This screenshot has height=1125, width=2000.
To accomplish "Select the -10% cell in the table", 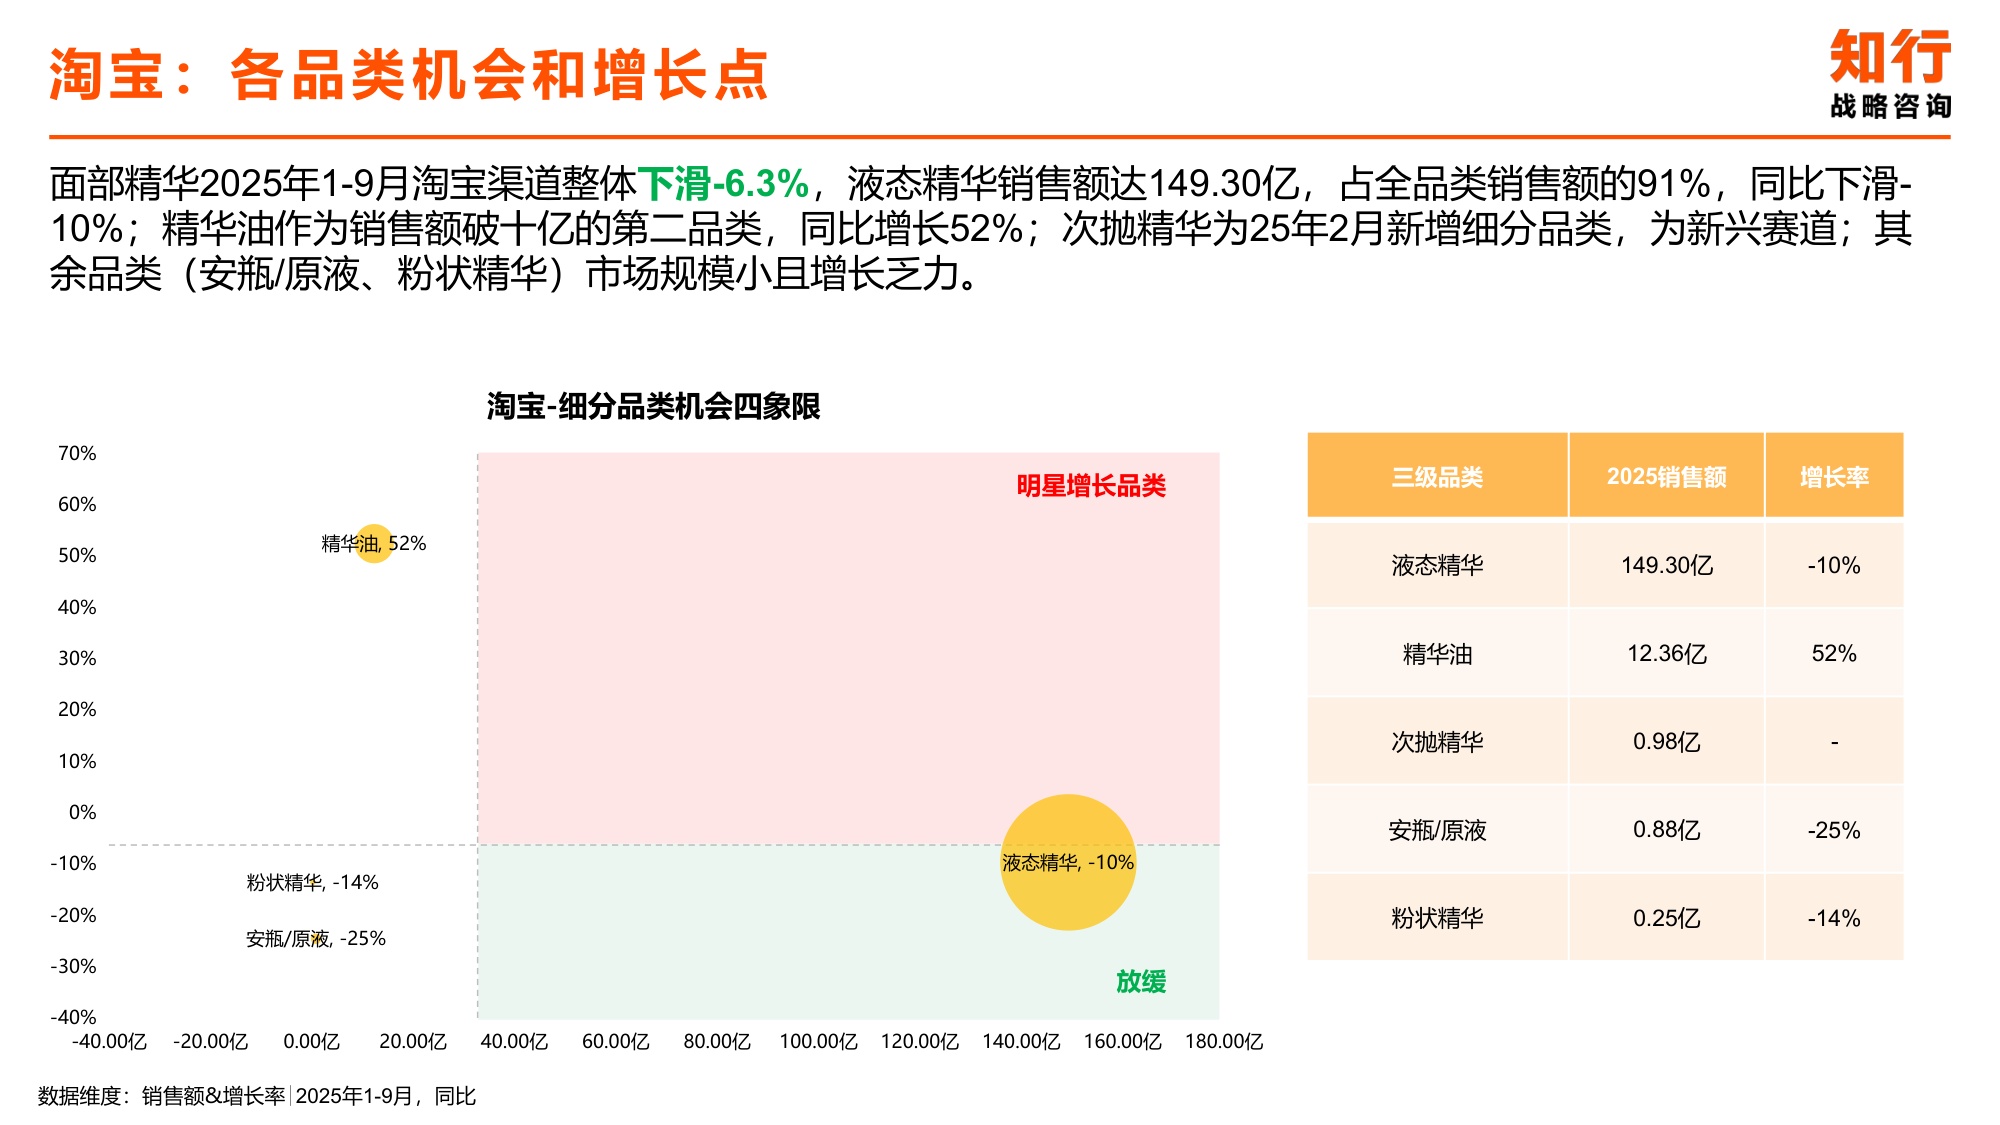I will pos(1834,565).
